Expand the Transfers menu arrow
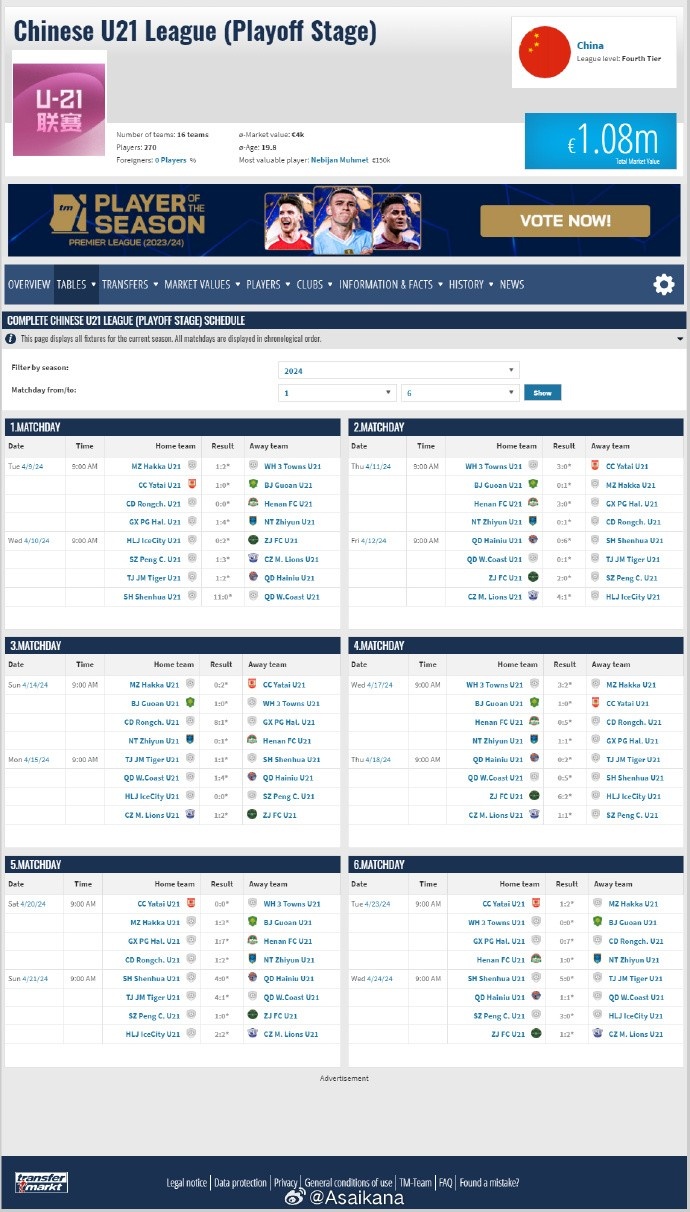690x1212 pixels. [x=155, y=284]
